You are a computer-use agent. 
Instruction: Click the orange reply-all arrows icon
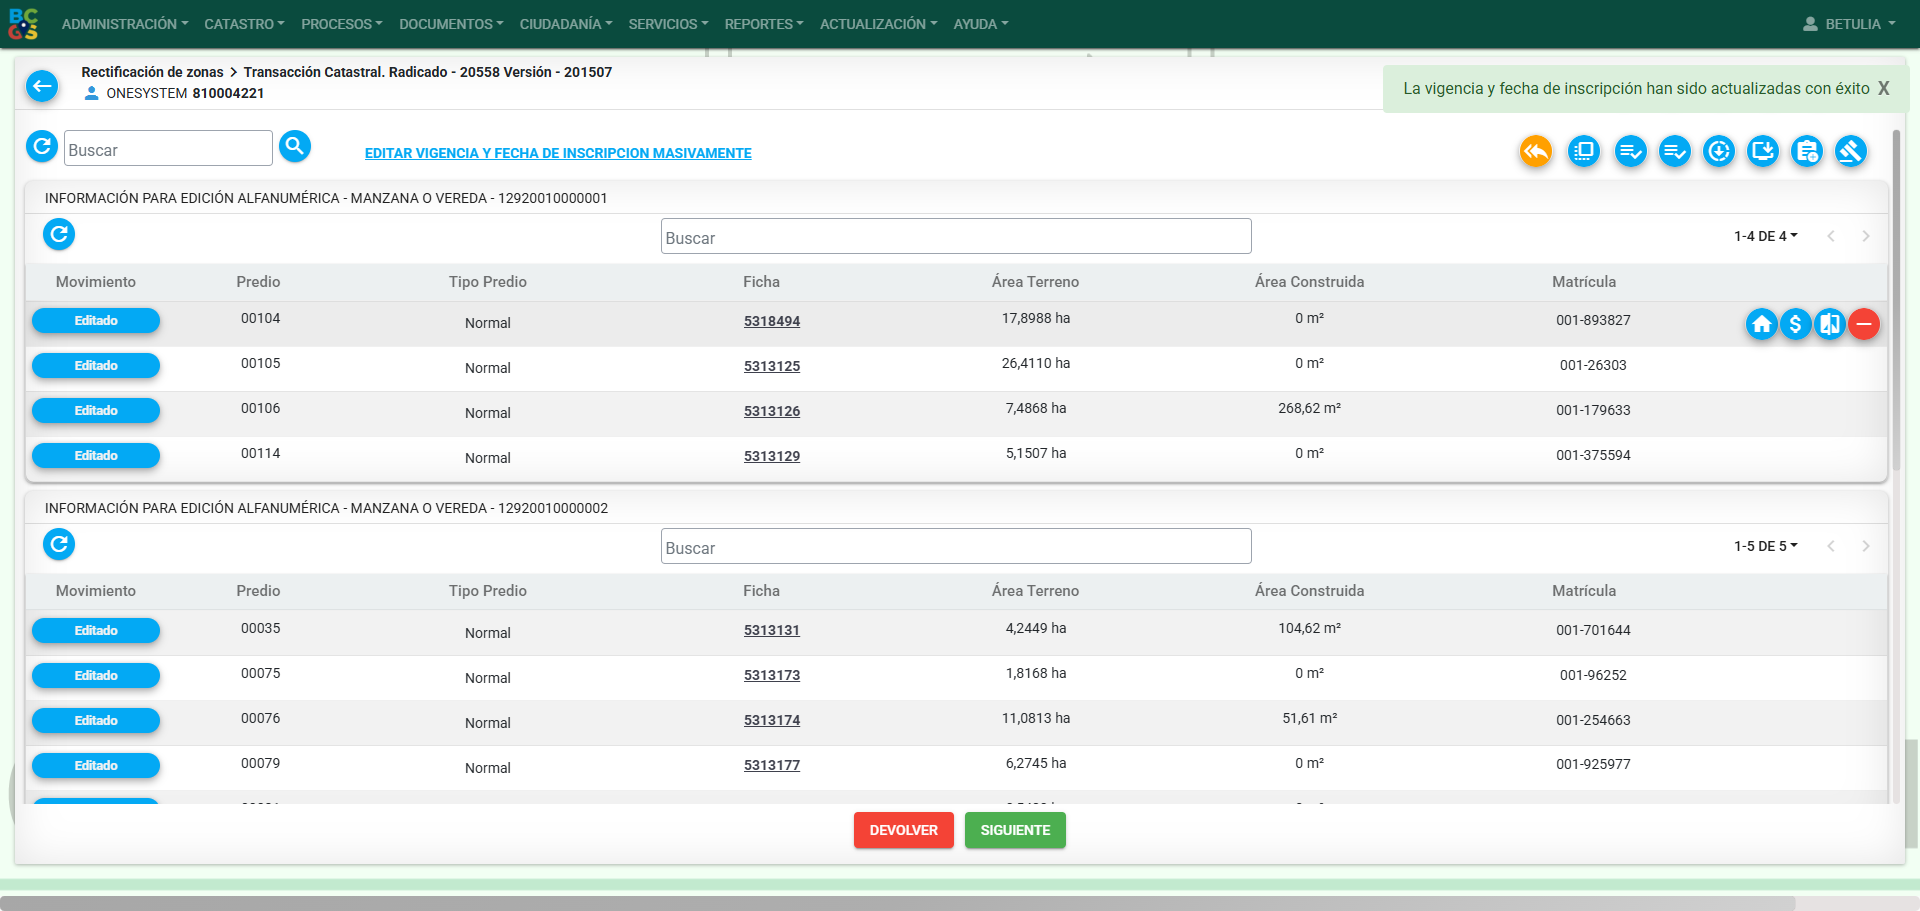pyautogui.click(x=1536, y=151)
